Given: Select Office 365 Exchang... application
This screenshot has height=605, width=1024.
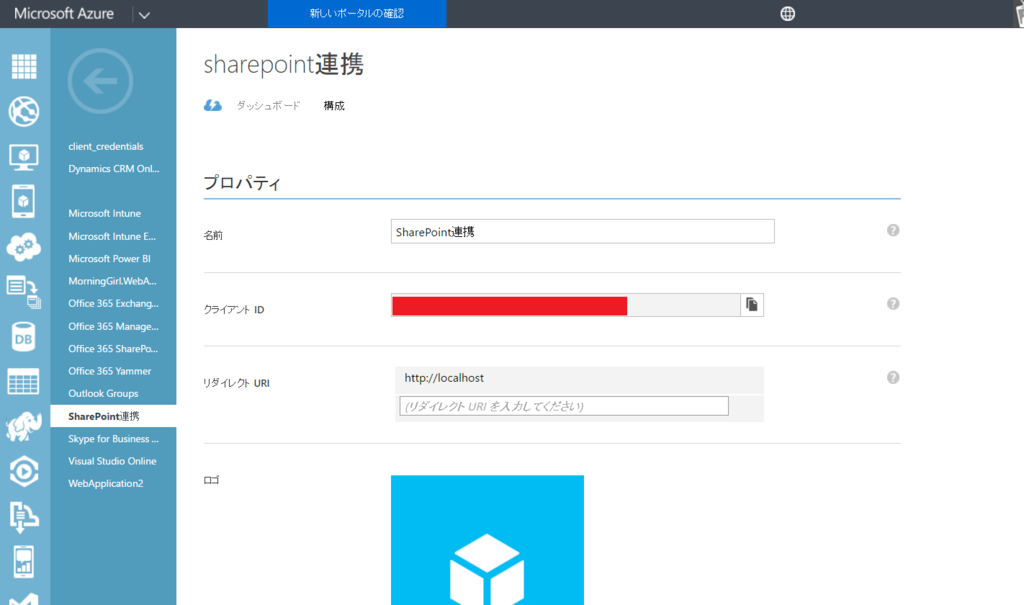Looking at the screenshot, I should [114, 303].
